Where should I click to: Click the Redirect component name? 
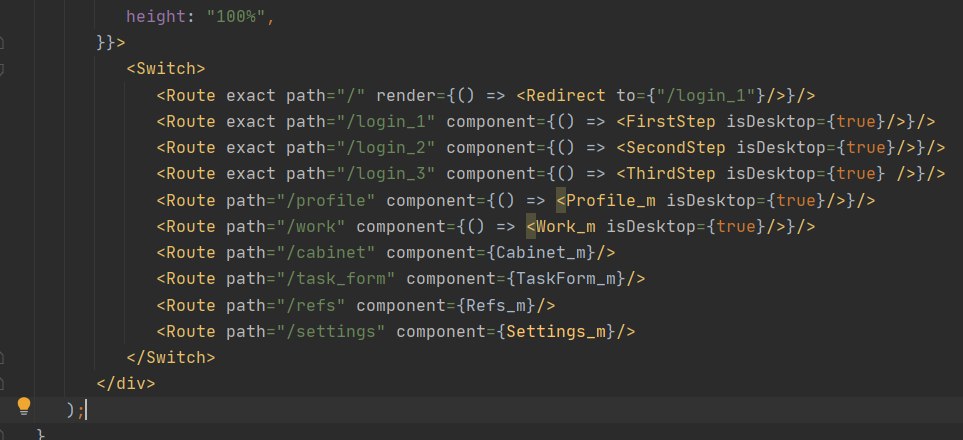(566, 95)
